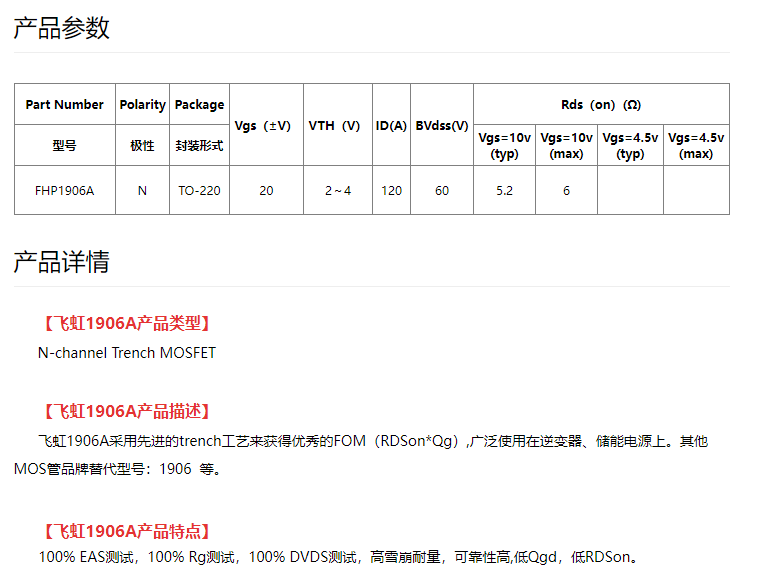Viewport: 760px width, 585px height.
Task: Click the BVdss(V) column header
Action: pyautogui.click(x=442, y=125)
